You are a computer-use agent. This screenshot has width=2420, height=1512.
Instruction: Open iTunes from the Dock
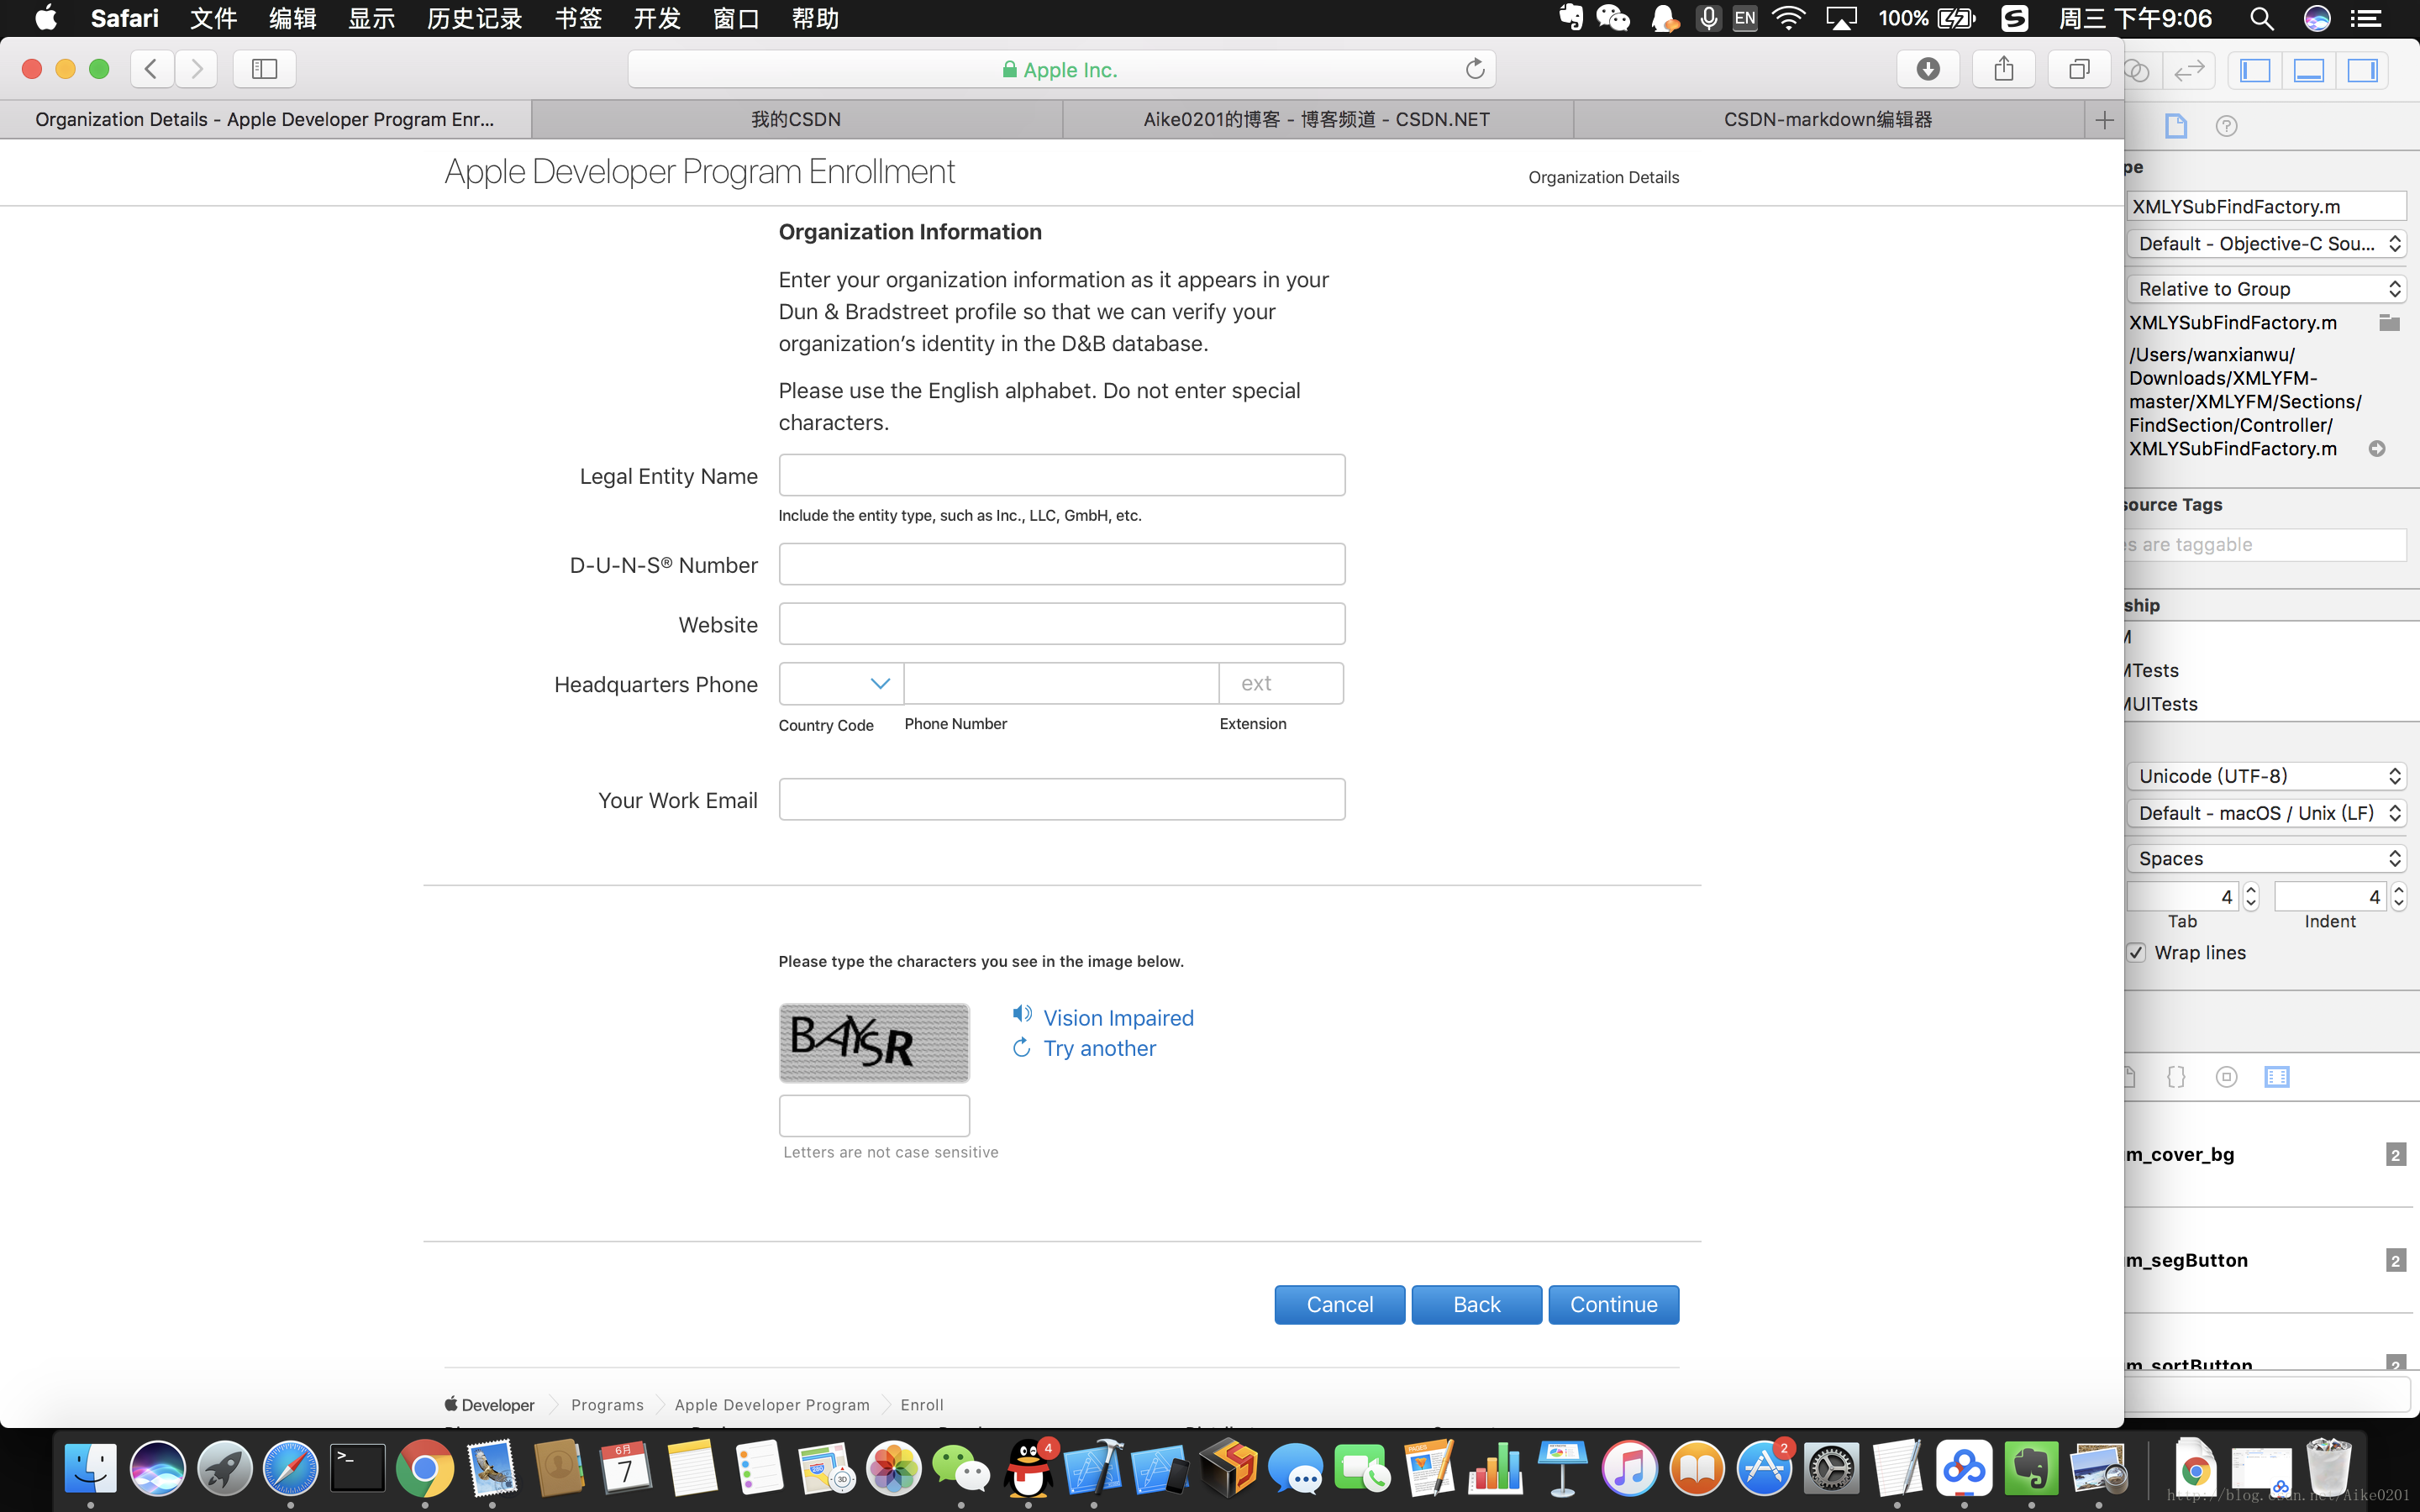click(1629, 1468)
